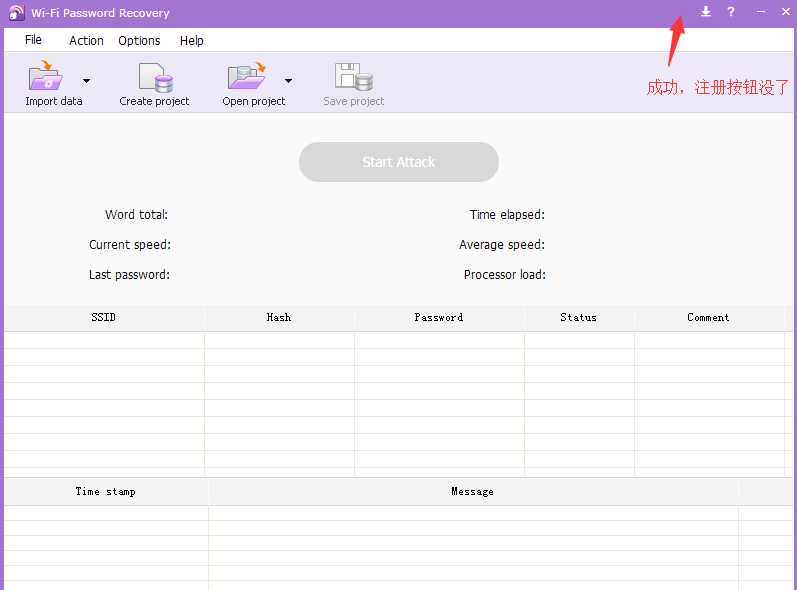797x590 pixels.
Task: Click the Create project label
Action: click(155, 101)
